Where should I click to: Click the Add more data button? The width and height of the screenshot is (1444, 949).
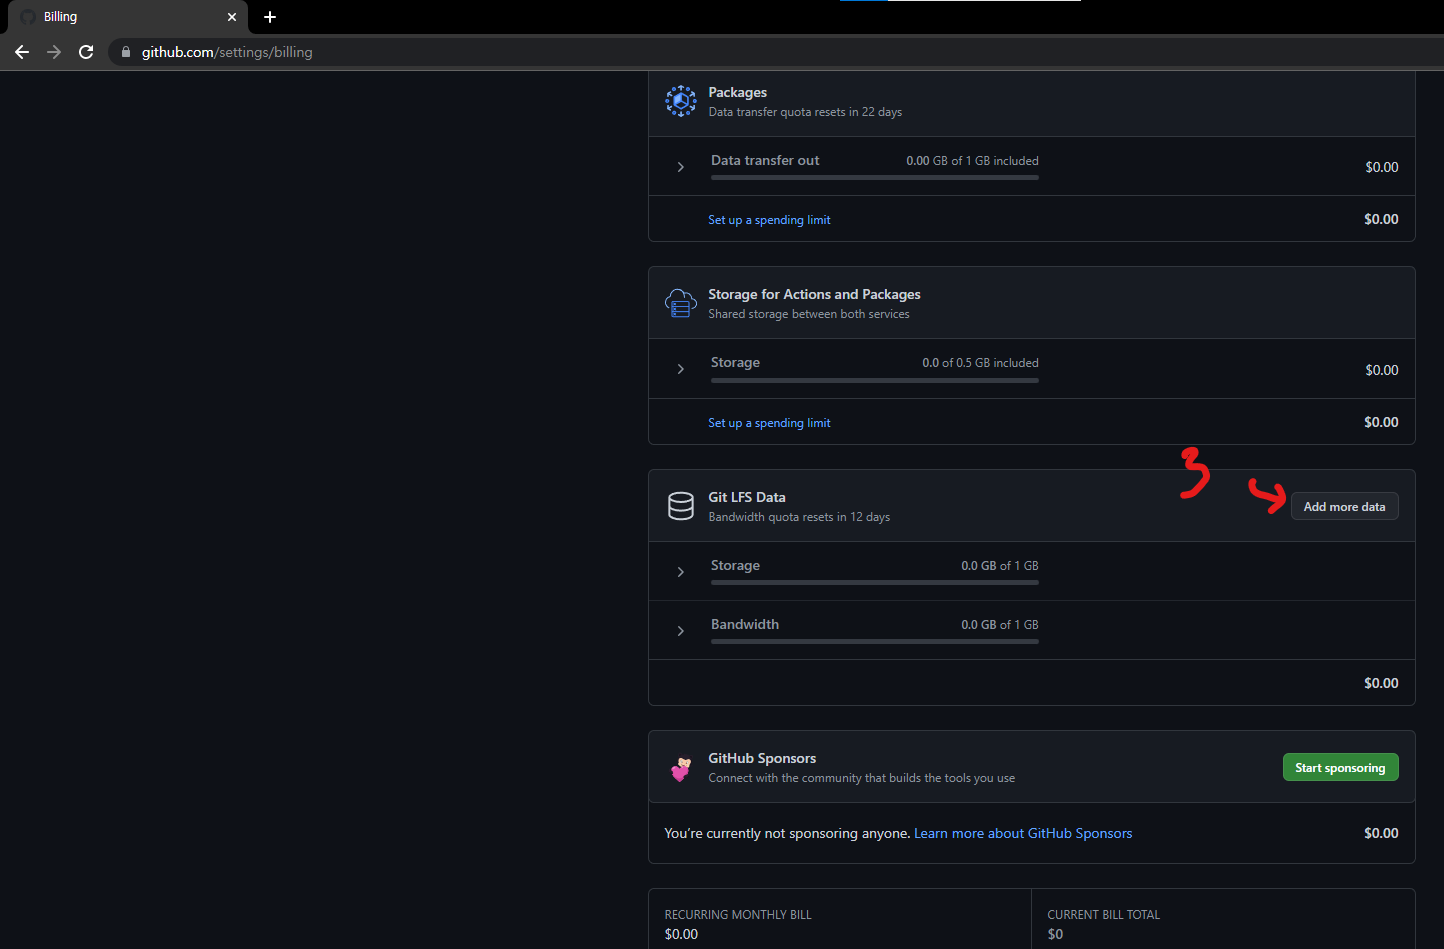(x=1344, y=507)
